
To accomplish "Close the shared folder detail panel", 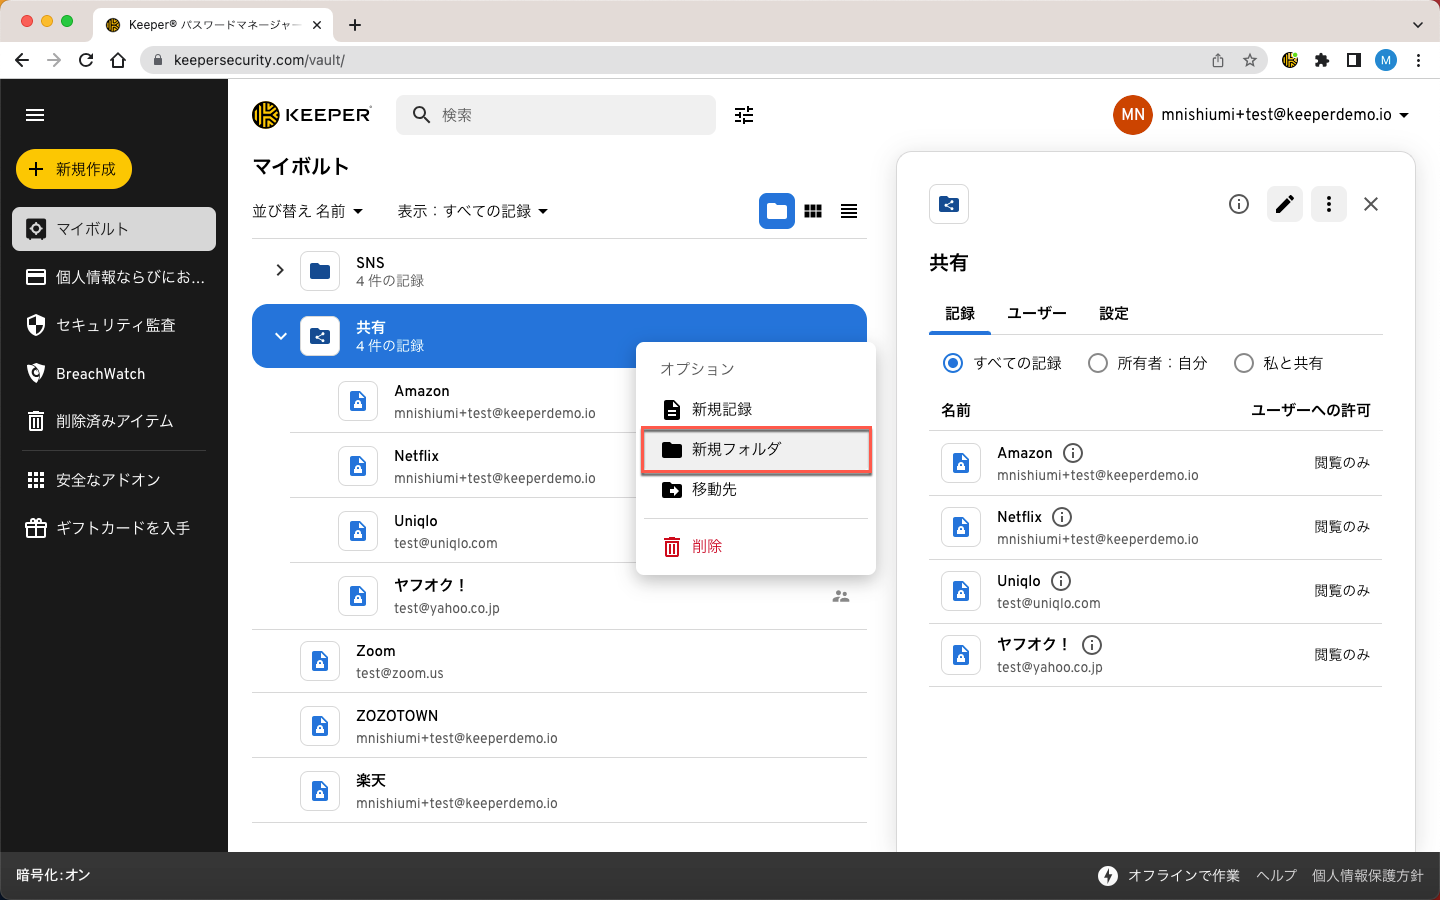I will point(1371,204).
